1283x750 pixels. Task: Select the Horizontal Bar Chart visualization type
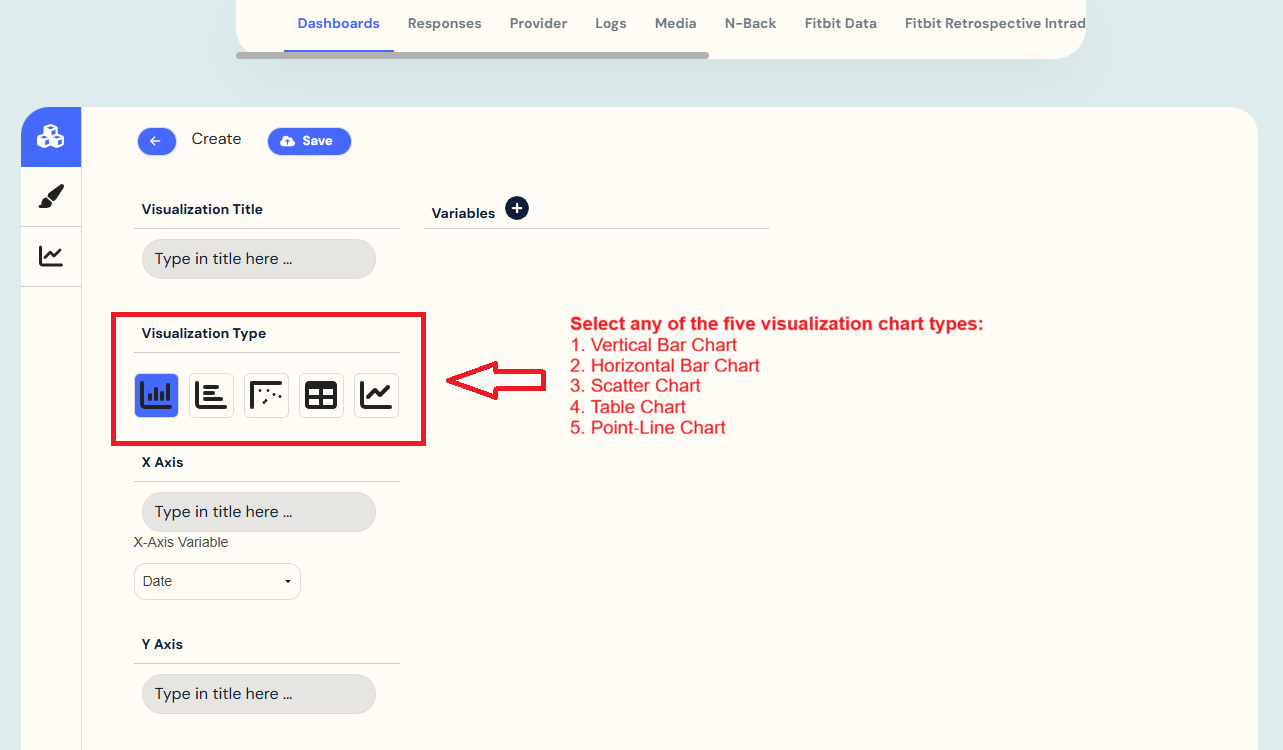211,395
